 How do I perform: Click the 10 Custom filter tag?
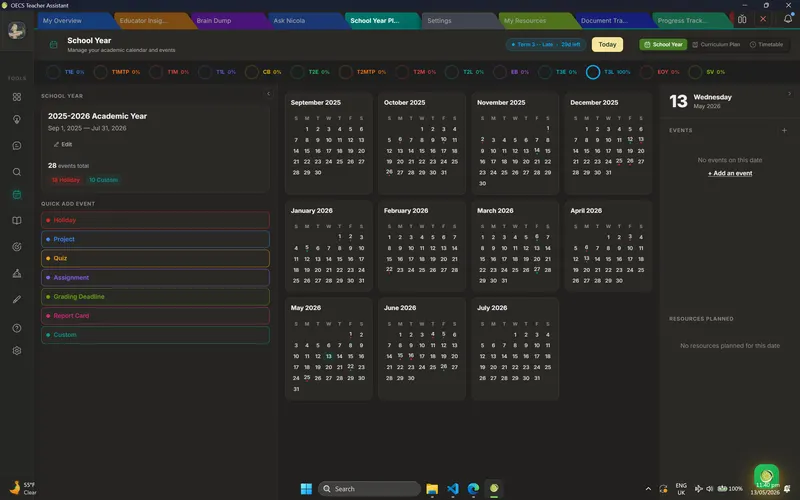pos(103,180)
